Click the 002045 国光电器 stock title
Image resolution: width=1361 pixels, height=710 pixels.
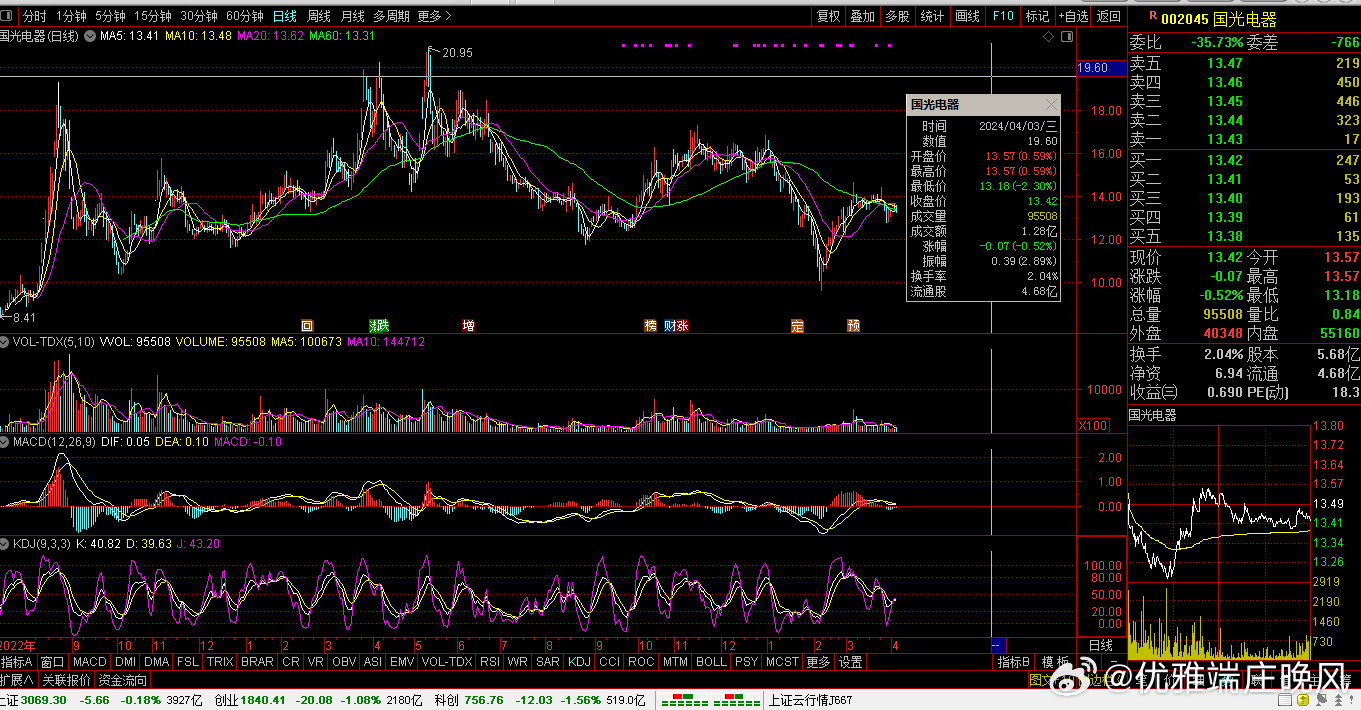pos(1219,19)
